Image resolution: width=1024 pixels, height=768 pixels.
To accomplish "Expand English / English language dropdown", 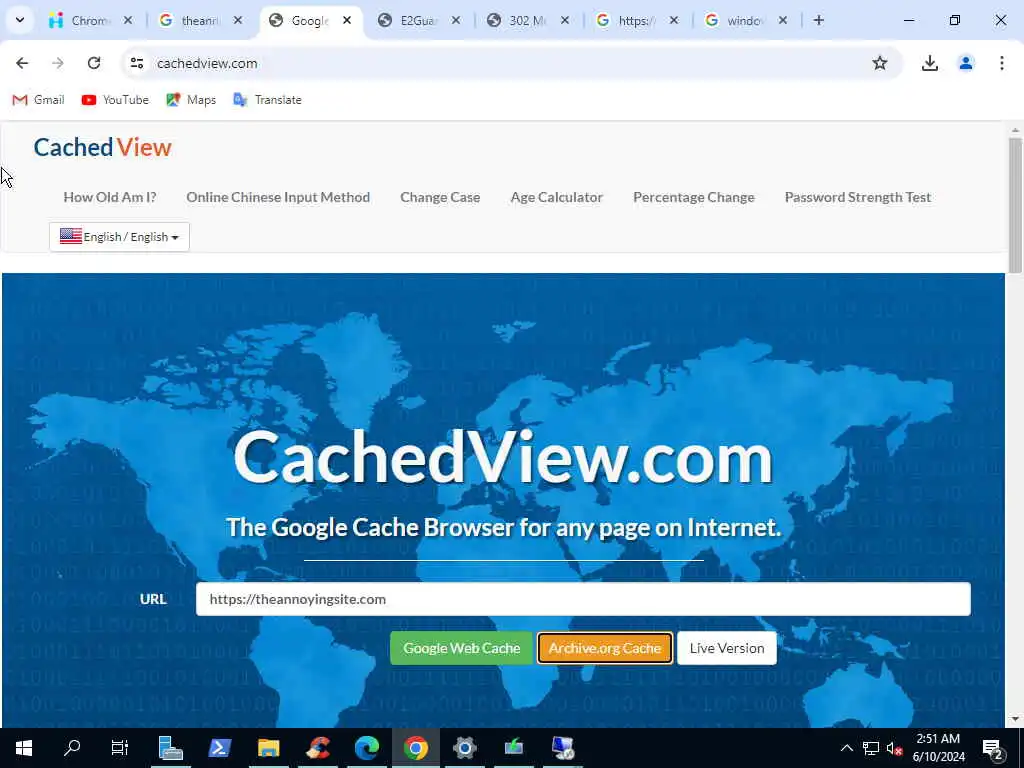I will (120, 236).
